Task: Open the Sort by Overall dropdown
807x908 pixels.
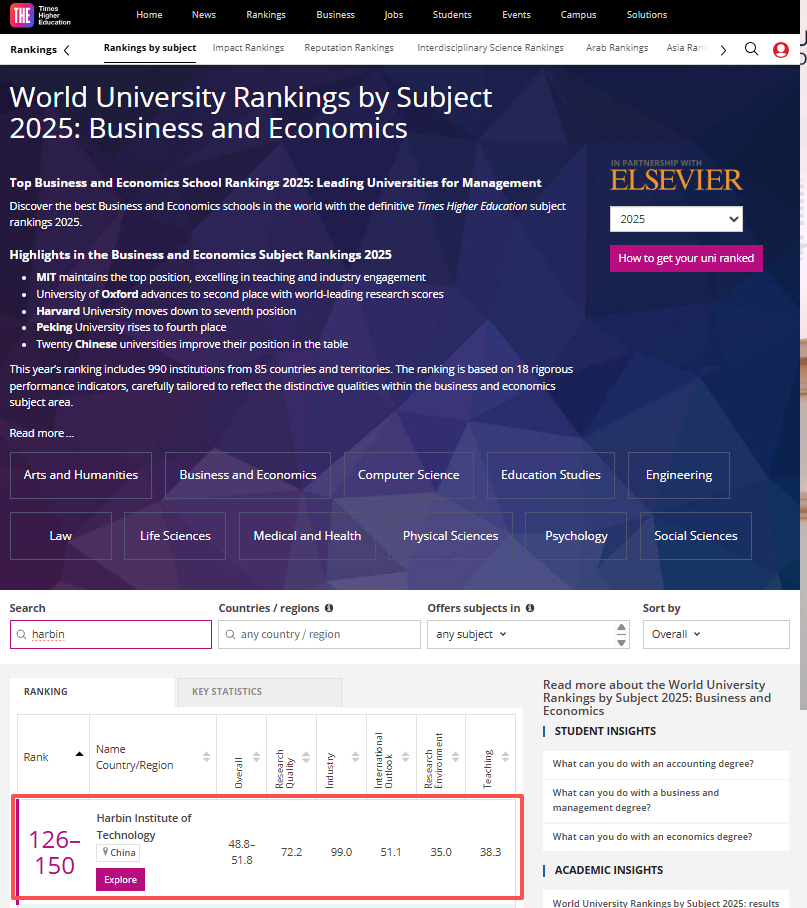Action: pos(715,634)
